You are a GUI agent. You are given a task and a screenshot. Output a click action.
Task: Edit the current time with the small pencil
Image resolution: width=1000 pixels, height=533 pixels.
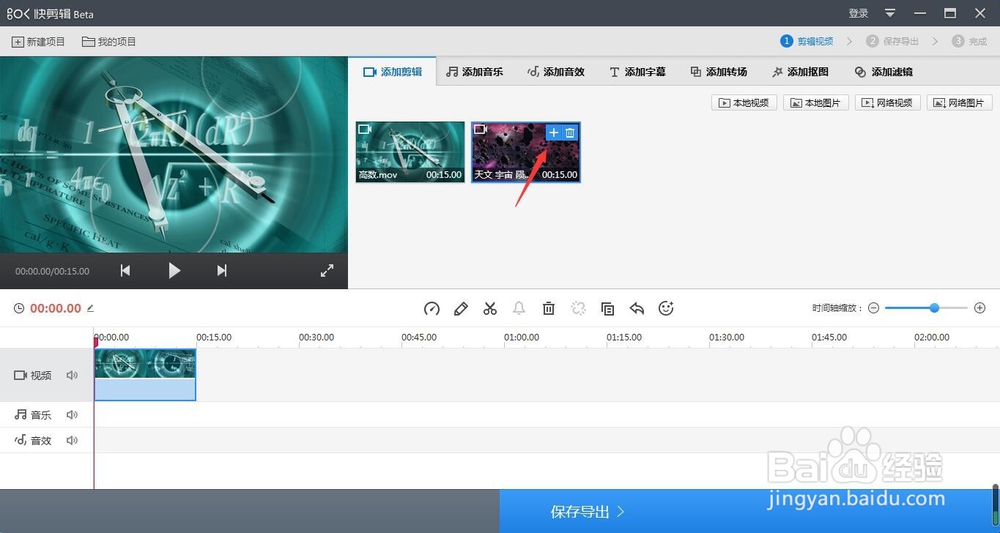point(91,308)
